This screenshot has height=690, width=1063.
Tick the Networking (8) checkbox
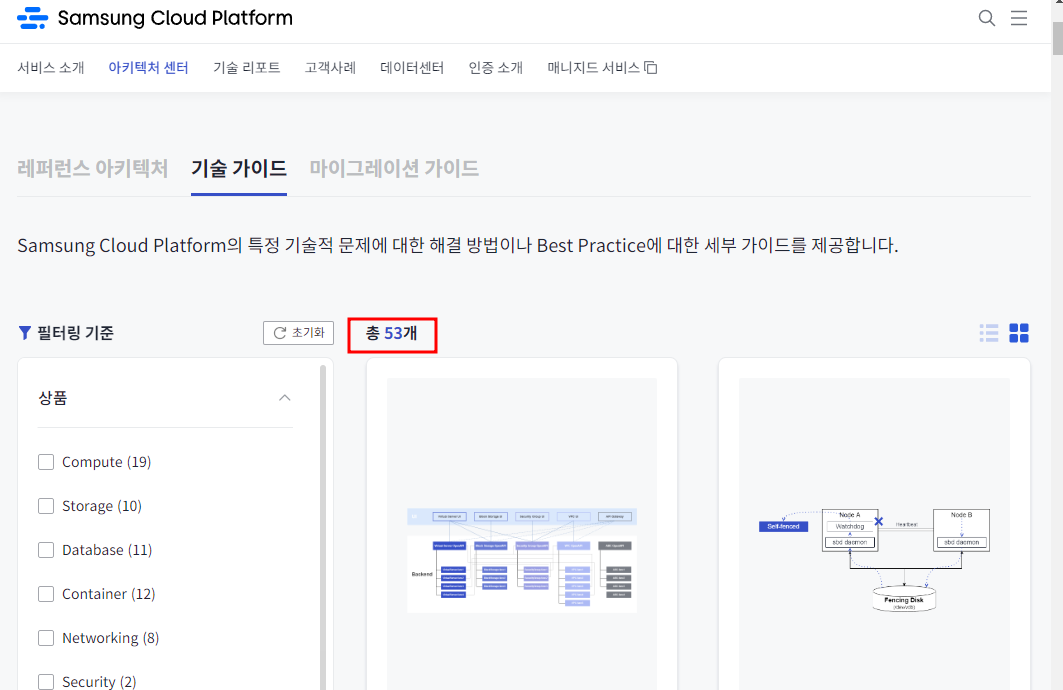pos(46,638)
